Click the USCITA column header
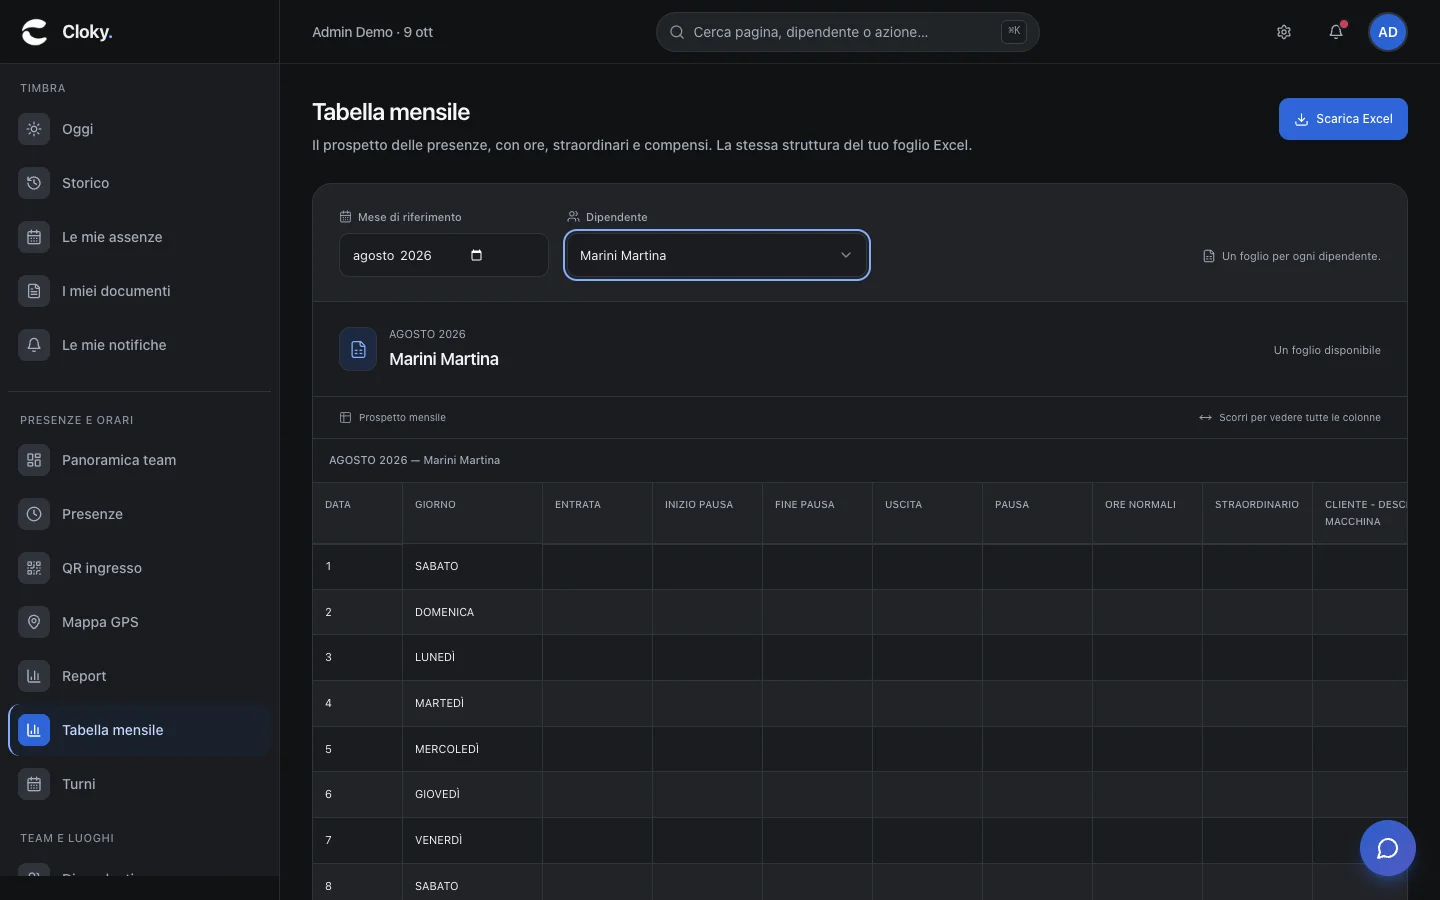This screenshot has height=900, width=1440. (927, 513)
